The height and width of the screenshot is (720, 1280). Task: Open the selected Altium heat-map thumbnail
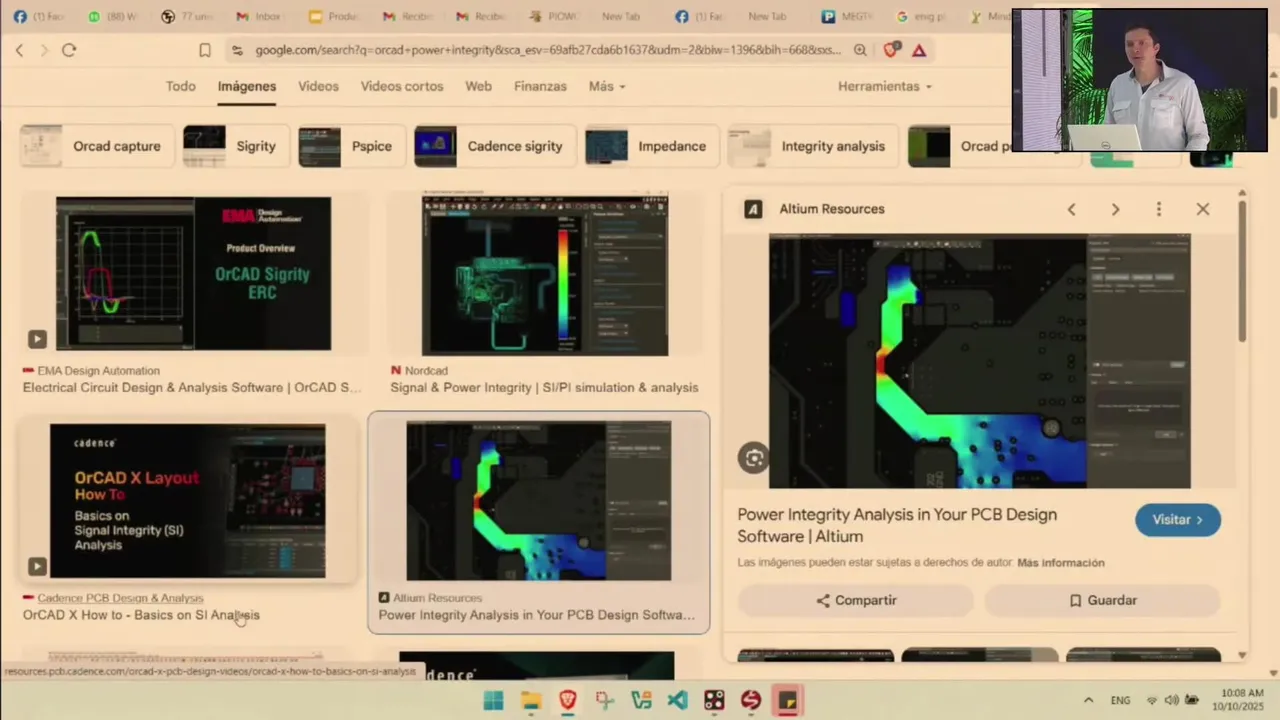pos(539,501)
